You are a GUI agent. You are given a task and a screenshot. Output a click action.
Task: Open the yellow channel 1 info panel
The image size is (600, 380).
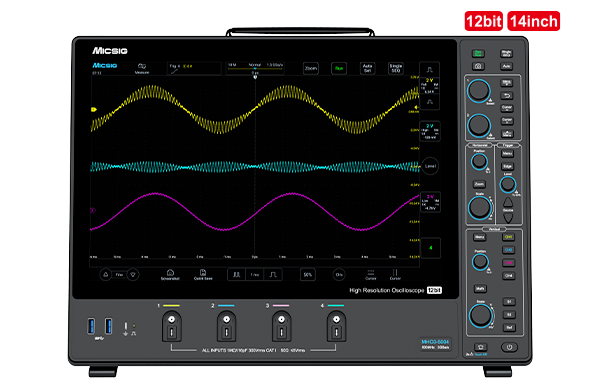tap(430, 86)
